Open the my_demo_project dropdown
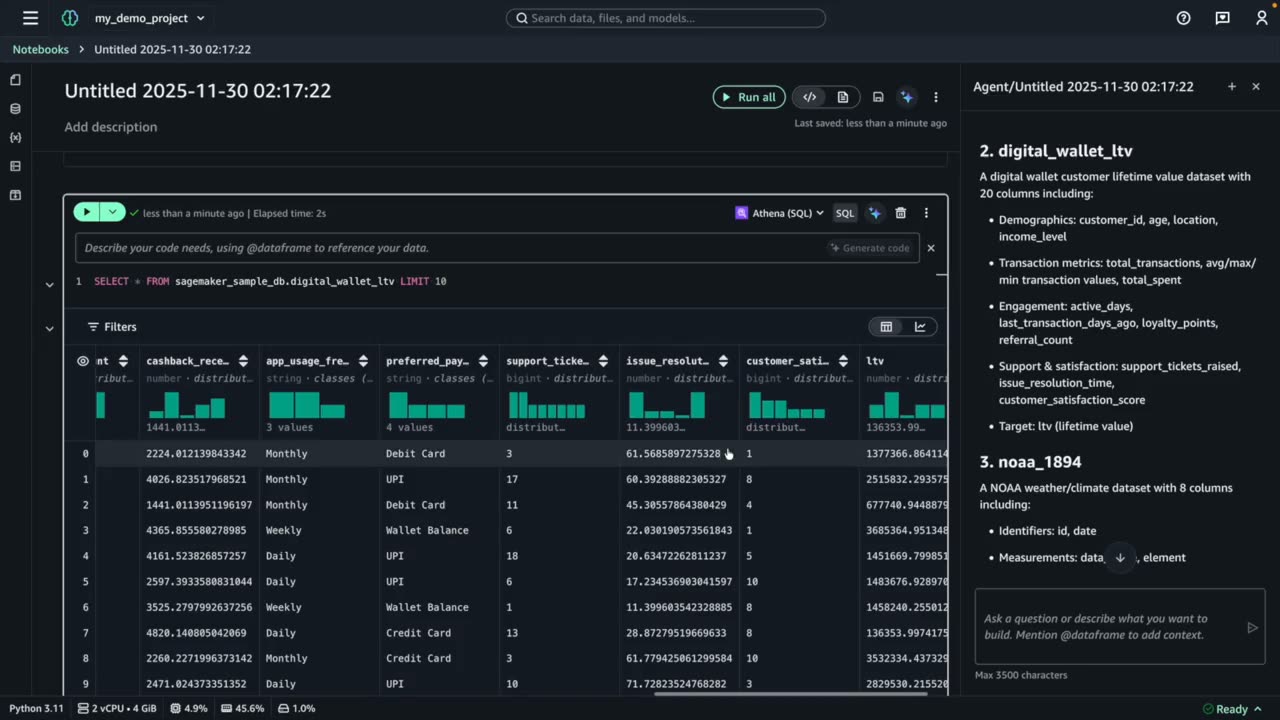The height and width of the screenshot is (720, 1280). click(x=149, y=18)
